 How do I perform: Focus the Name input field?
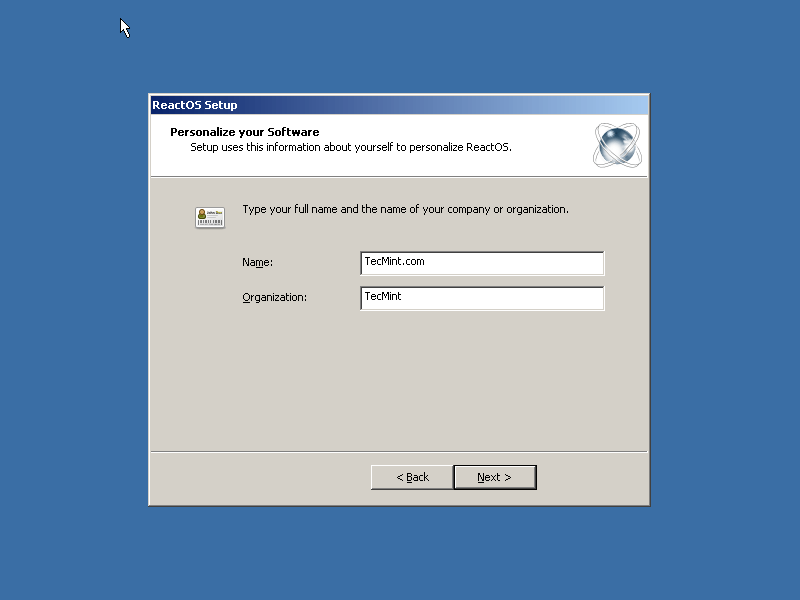482,263
